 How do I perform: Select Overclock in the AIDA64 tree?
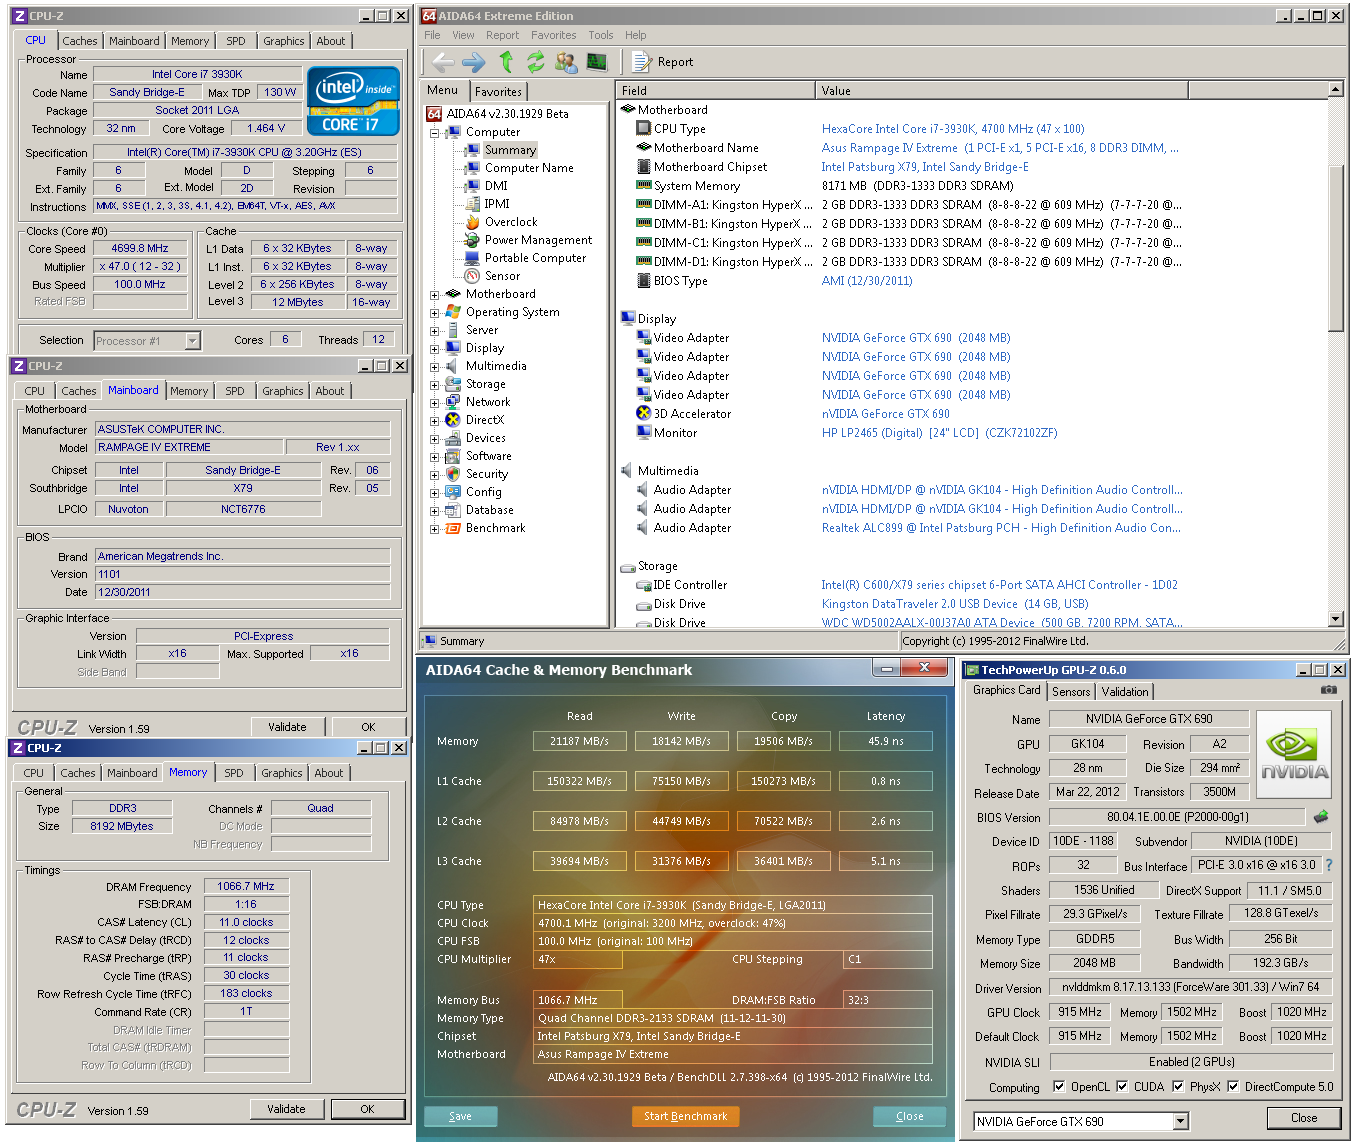coord(511,222)
